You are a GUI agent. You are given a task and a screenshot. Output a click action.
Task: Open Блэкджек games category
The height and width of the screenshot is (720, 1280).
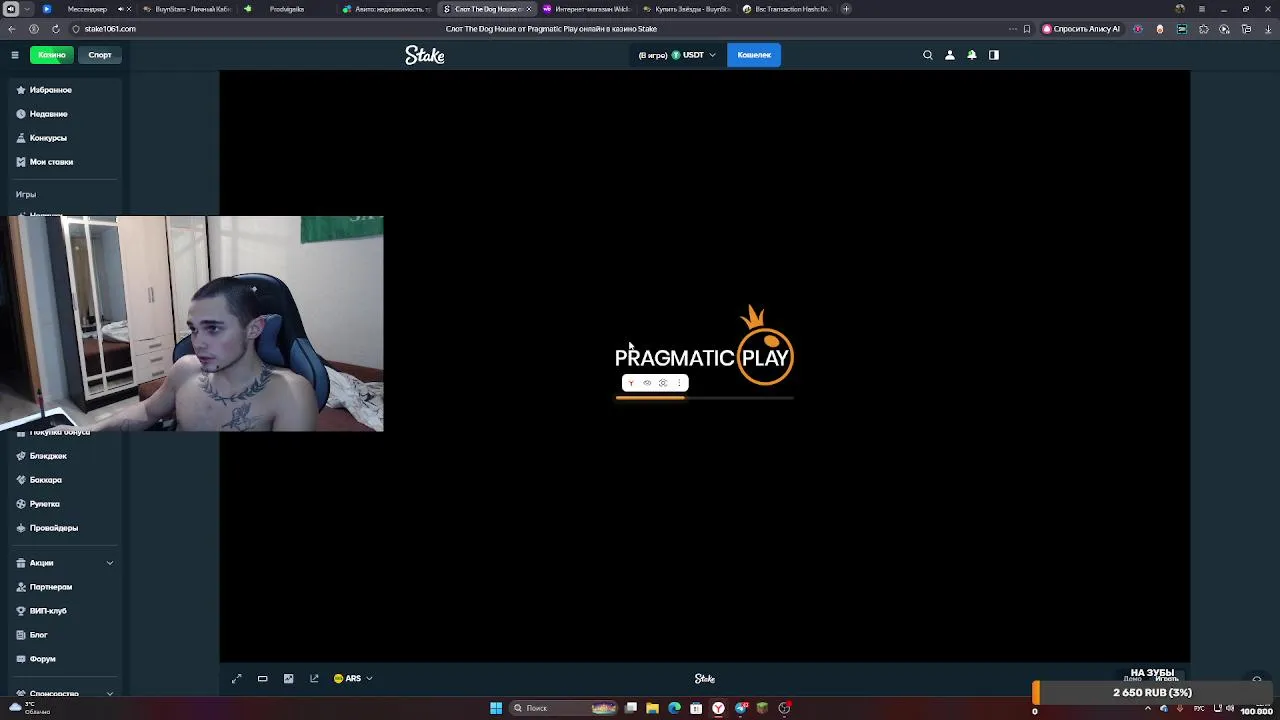(x=48, y=456)
